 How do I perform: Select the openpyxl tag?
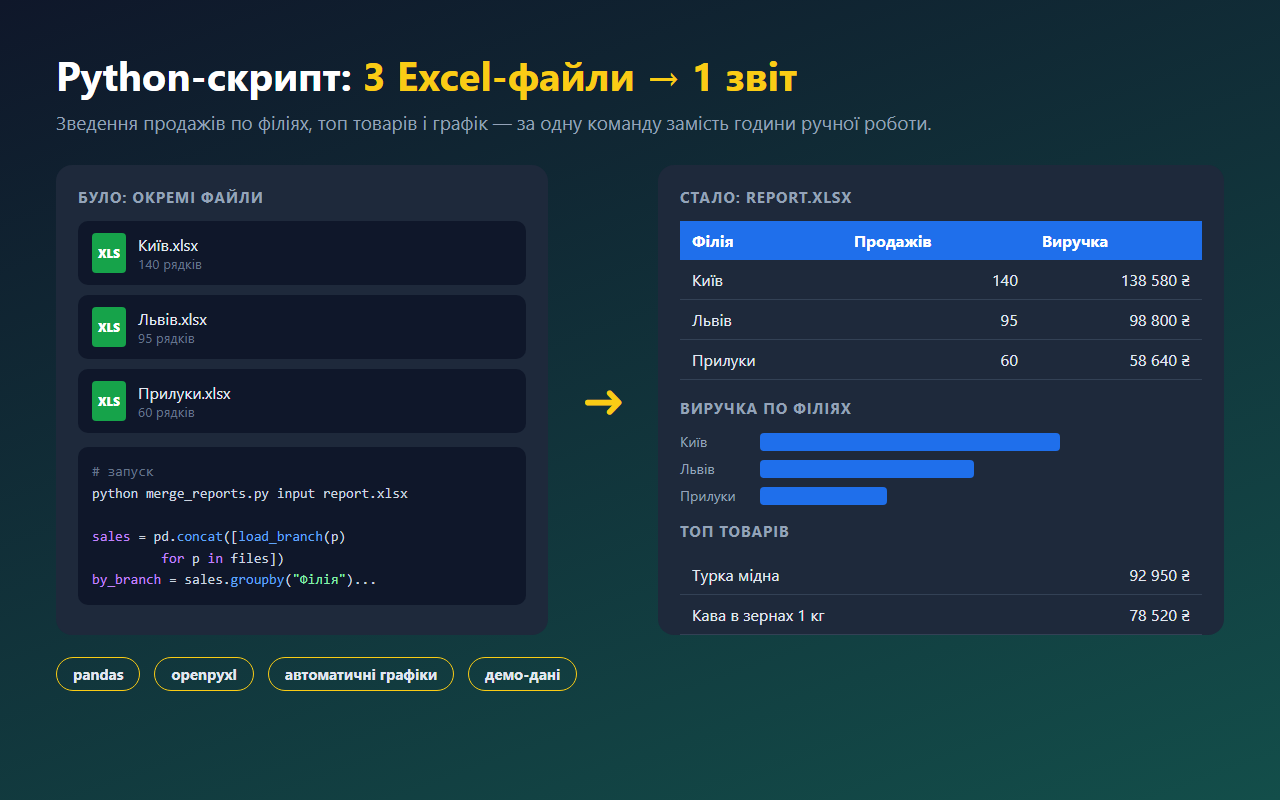coord(204,675)
